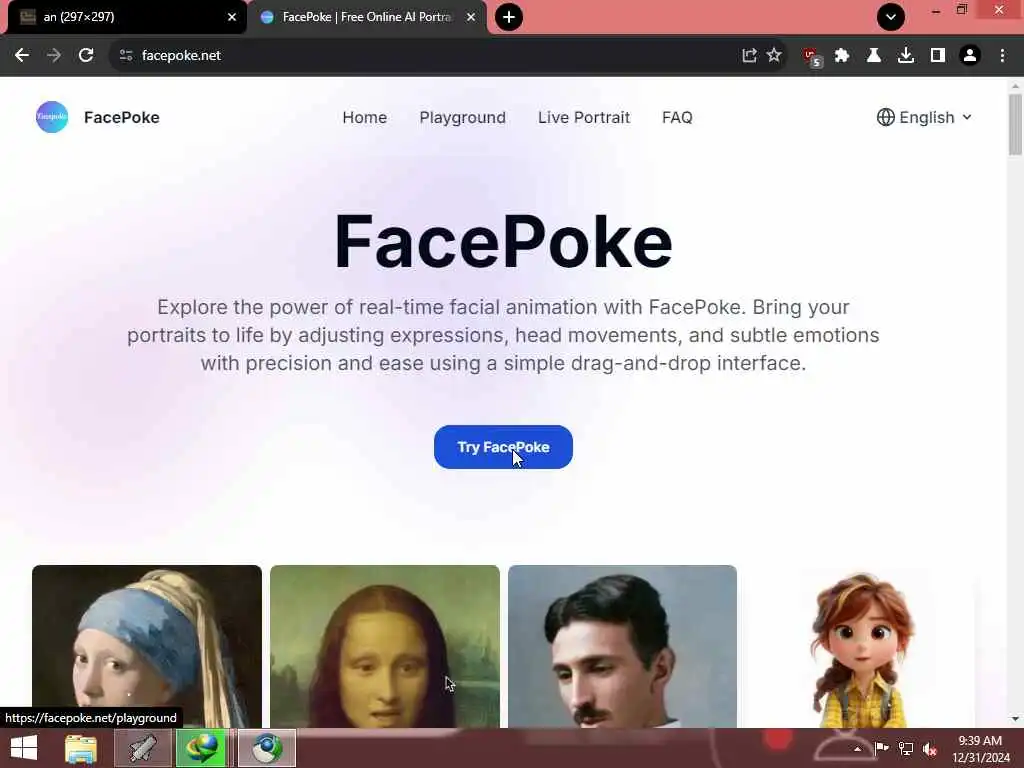Viewport: 1024px width, 768px height.
Task: Click the browser forward arrow
Action: click(54, 56)
